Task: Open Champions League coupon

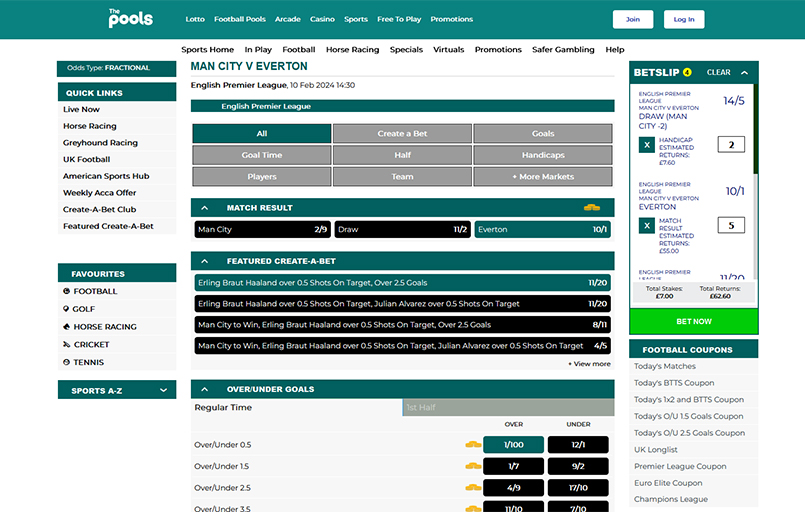Action: coord(670,499)
